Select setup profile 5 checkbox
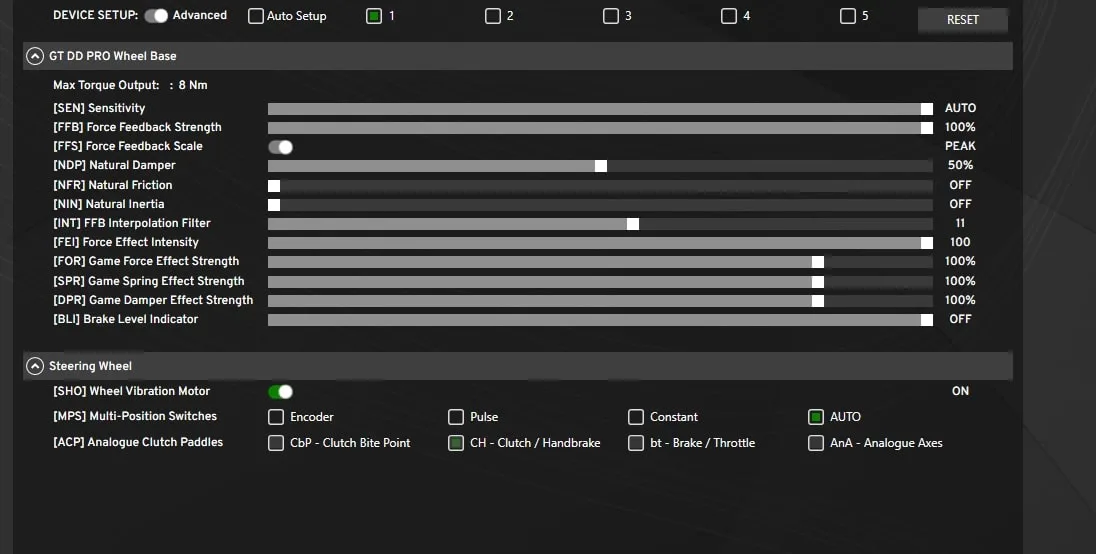The height and width of the screenshot is (554, 1096). pos(848,16)
